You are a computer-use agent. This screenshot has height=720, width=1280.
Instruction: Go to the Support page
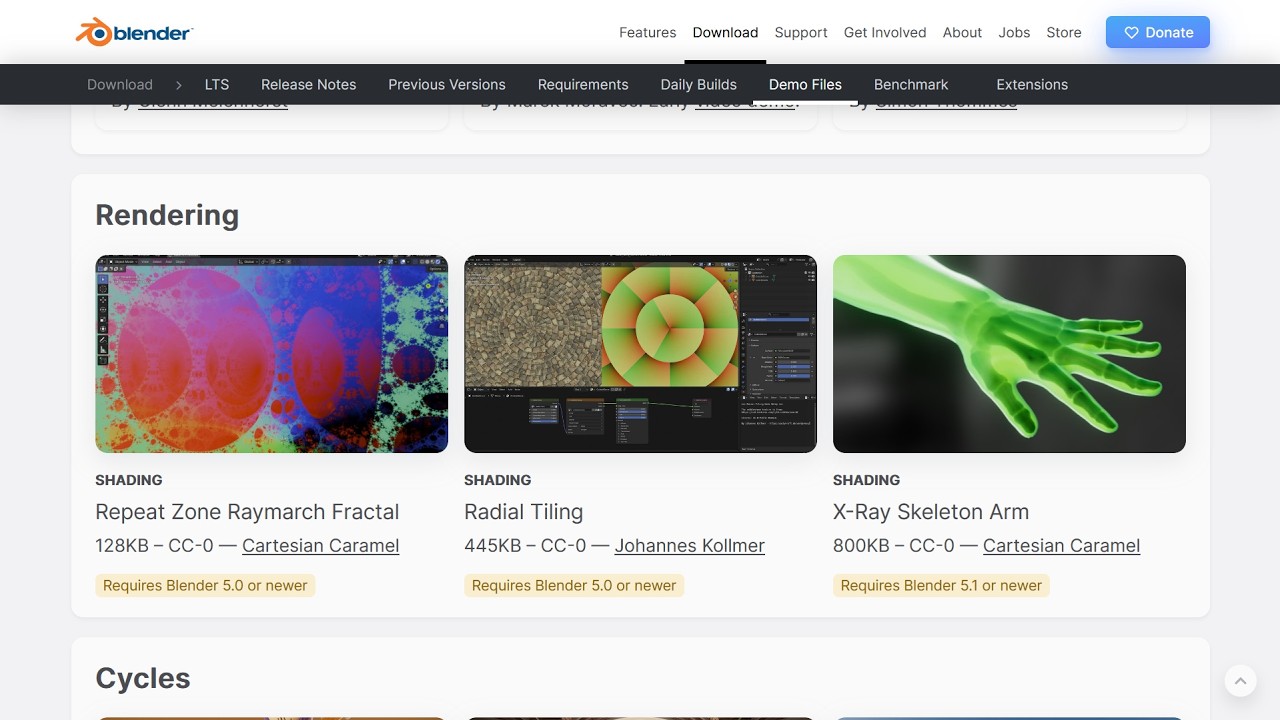[x=801, y=32]
